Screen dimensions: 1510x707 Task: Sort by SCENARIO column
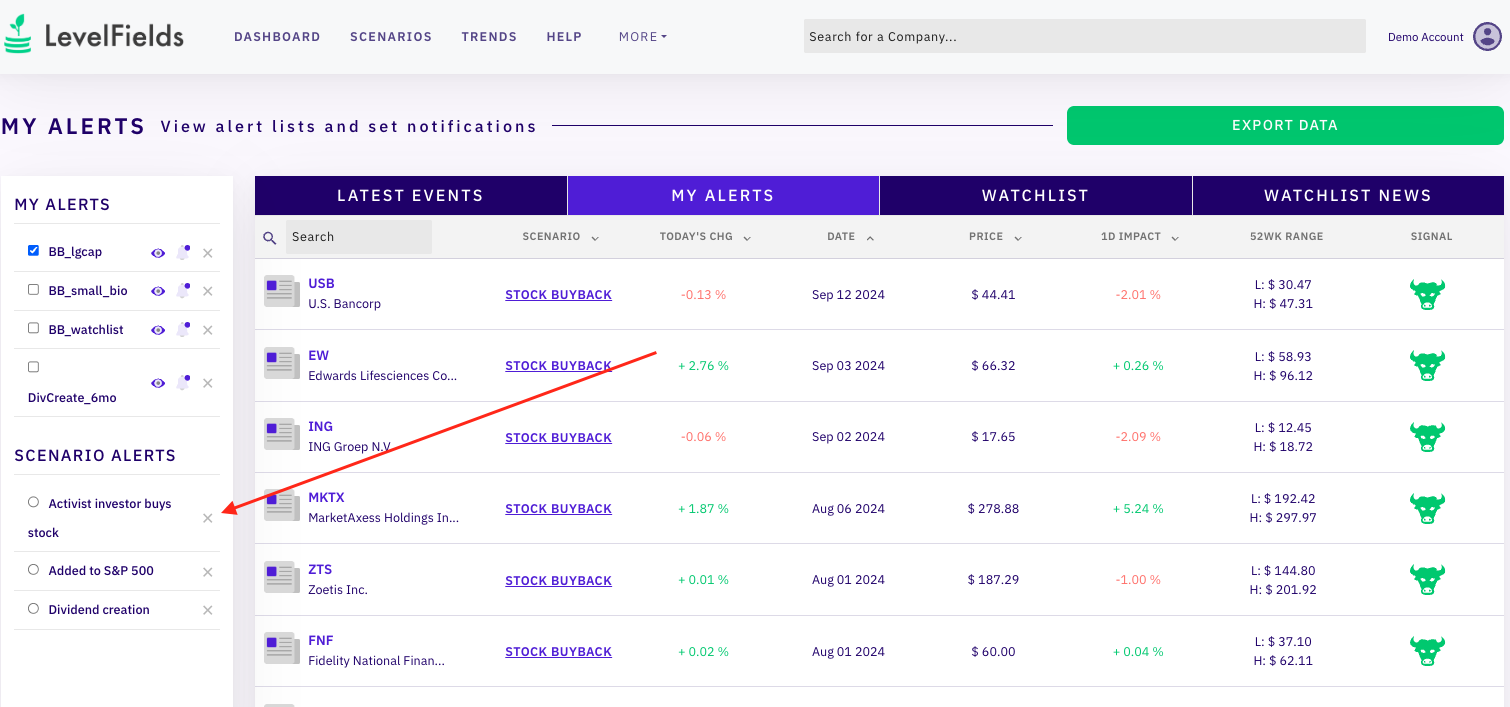(561, 237)
